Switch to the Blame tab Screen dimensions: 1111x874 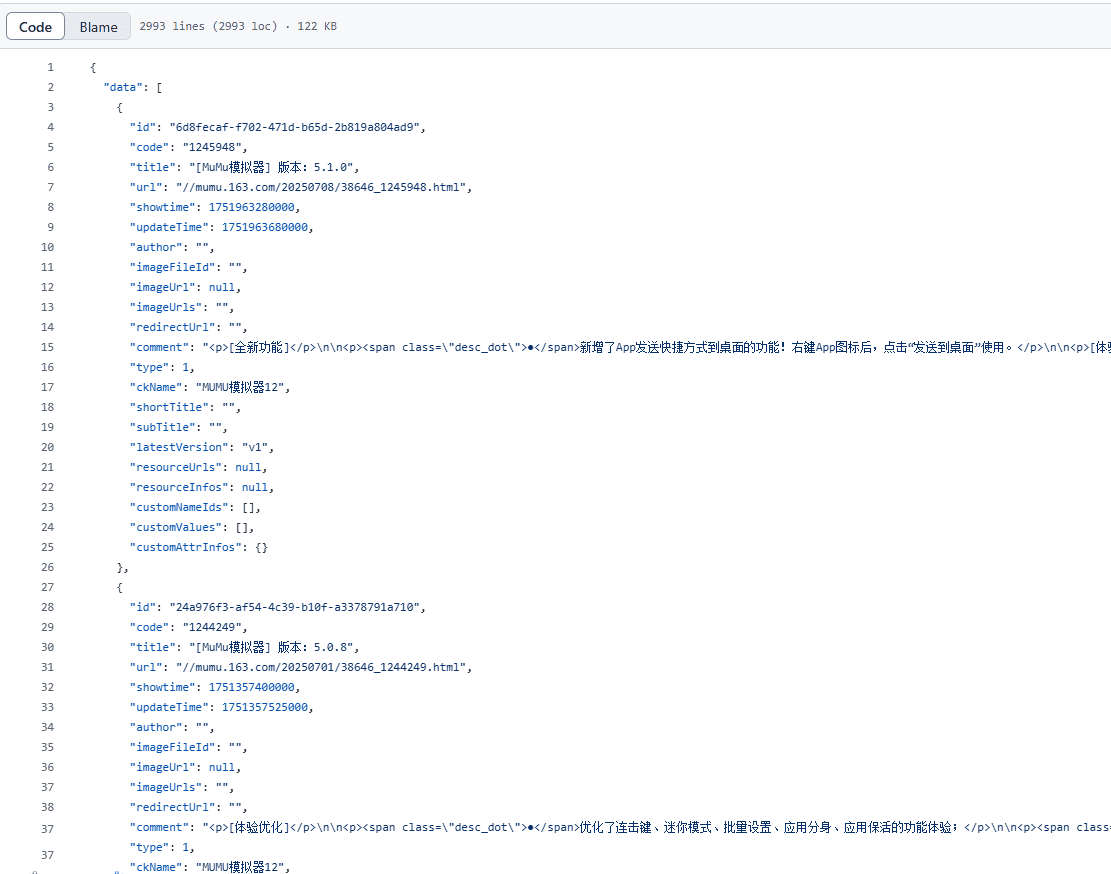pos(97,26)
